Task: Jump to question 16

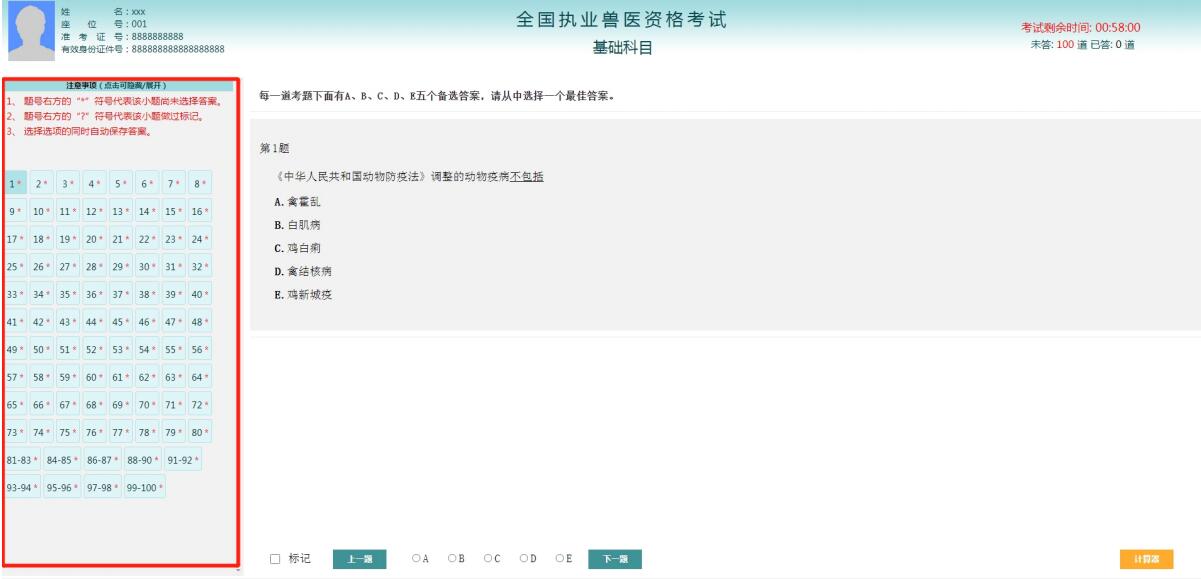Action: click(x=200, y=211)
